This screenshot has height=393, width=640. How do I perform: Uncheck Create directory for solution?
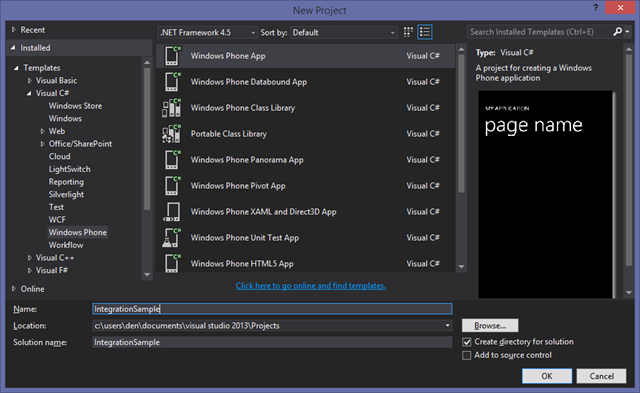click(x=467, y=342)
